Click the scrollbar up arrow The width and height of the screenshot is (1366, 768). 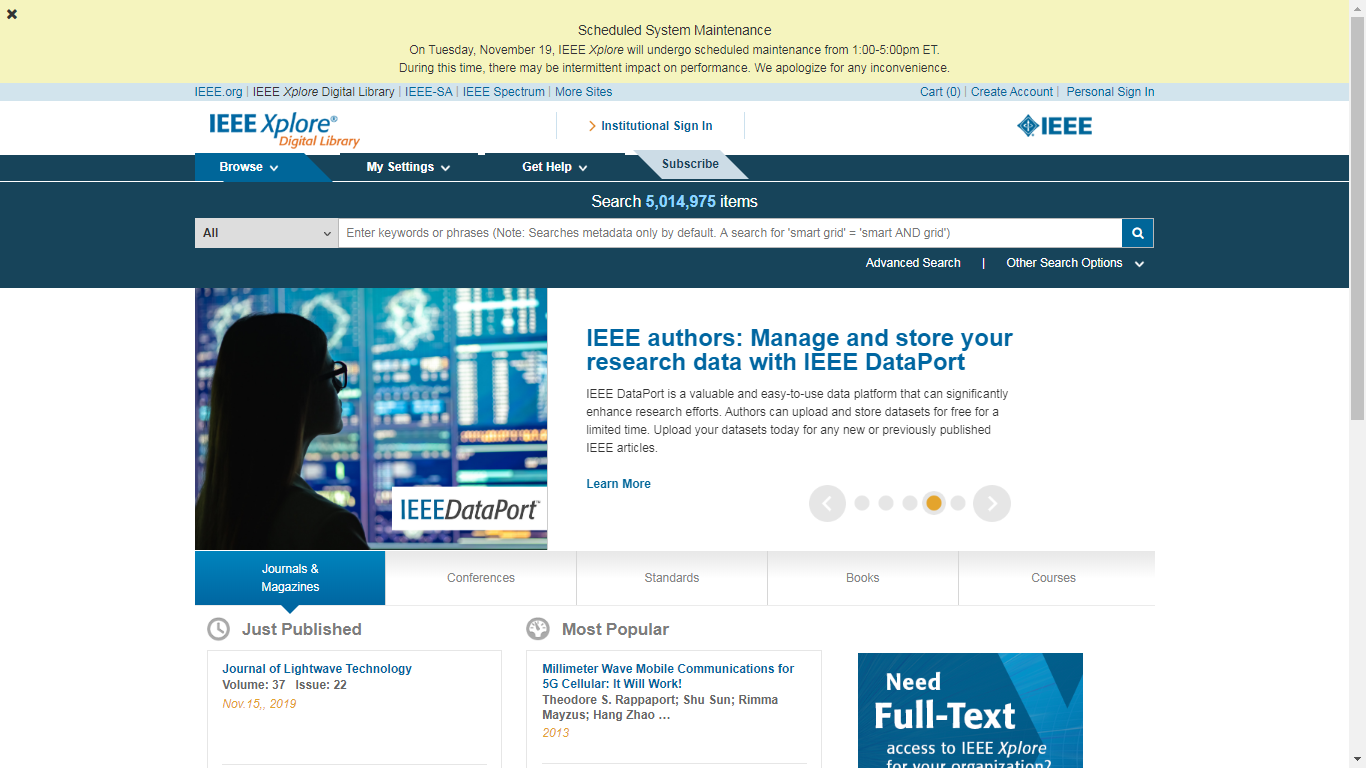[x=1357, y=7]
